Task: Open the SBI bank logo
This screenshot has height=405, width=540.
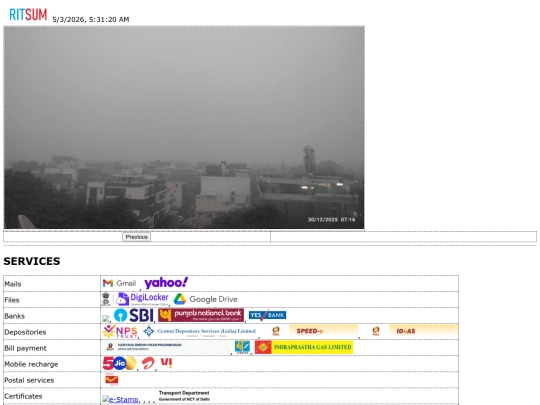Action: 134,315
